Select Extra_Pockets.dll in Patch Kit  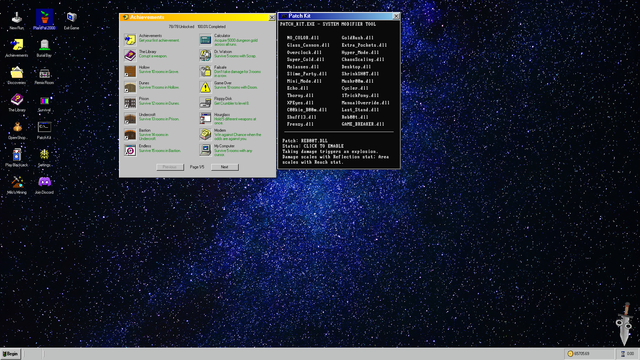(364, 45)
